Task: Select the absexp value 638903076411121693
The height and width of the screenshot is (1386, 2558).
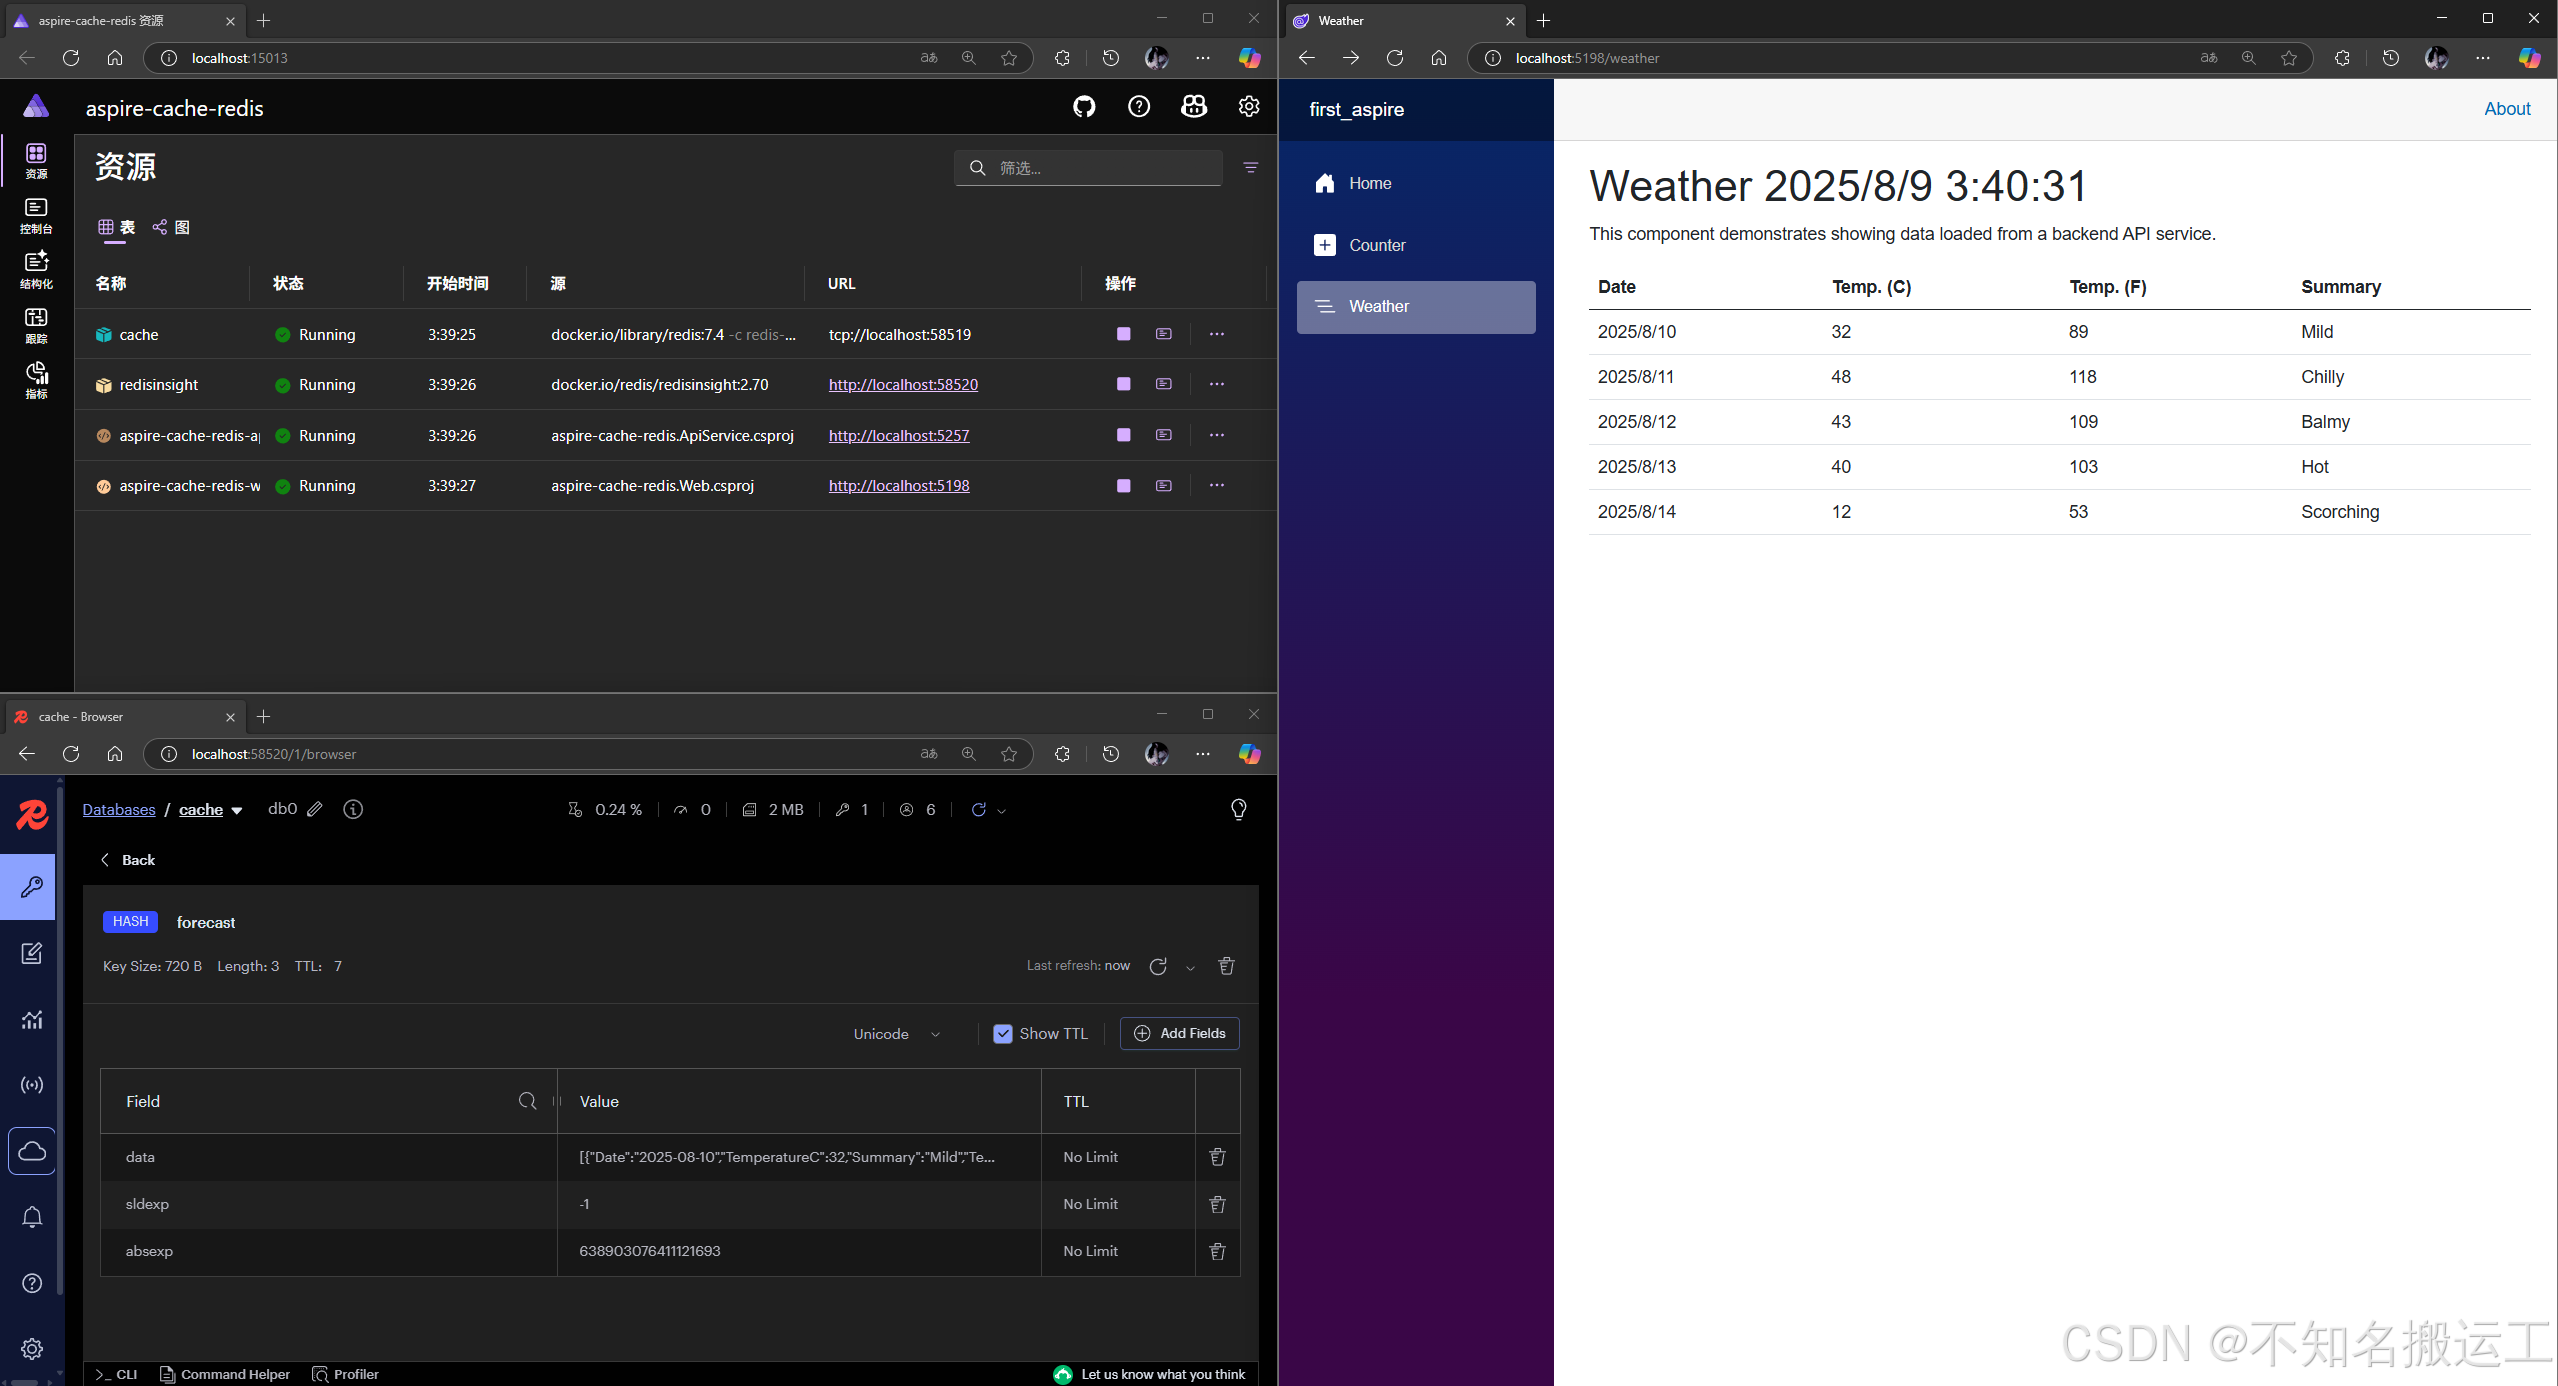Action: (650, 1251)
